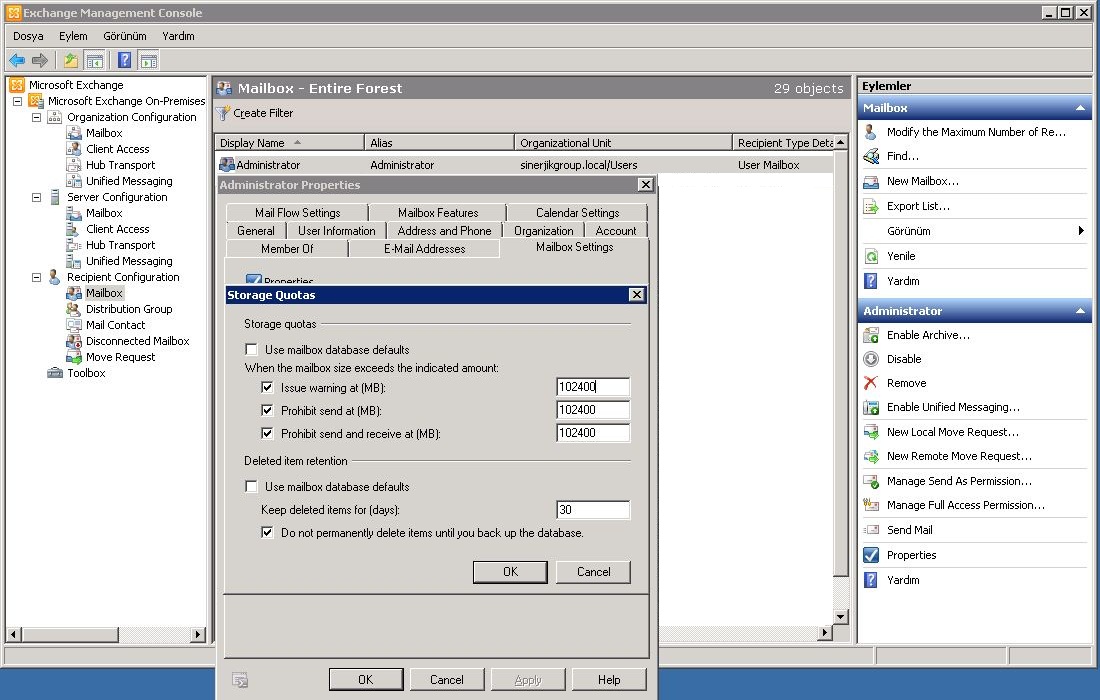
Task: Click the Manage Send As Permission icon
Action: point(871,481)
